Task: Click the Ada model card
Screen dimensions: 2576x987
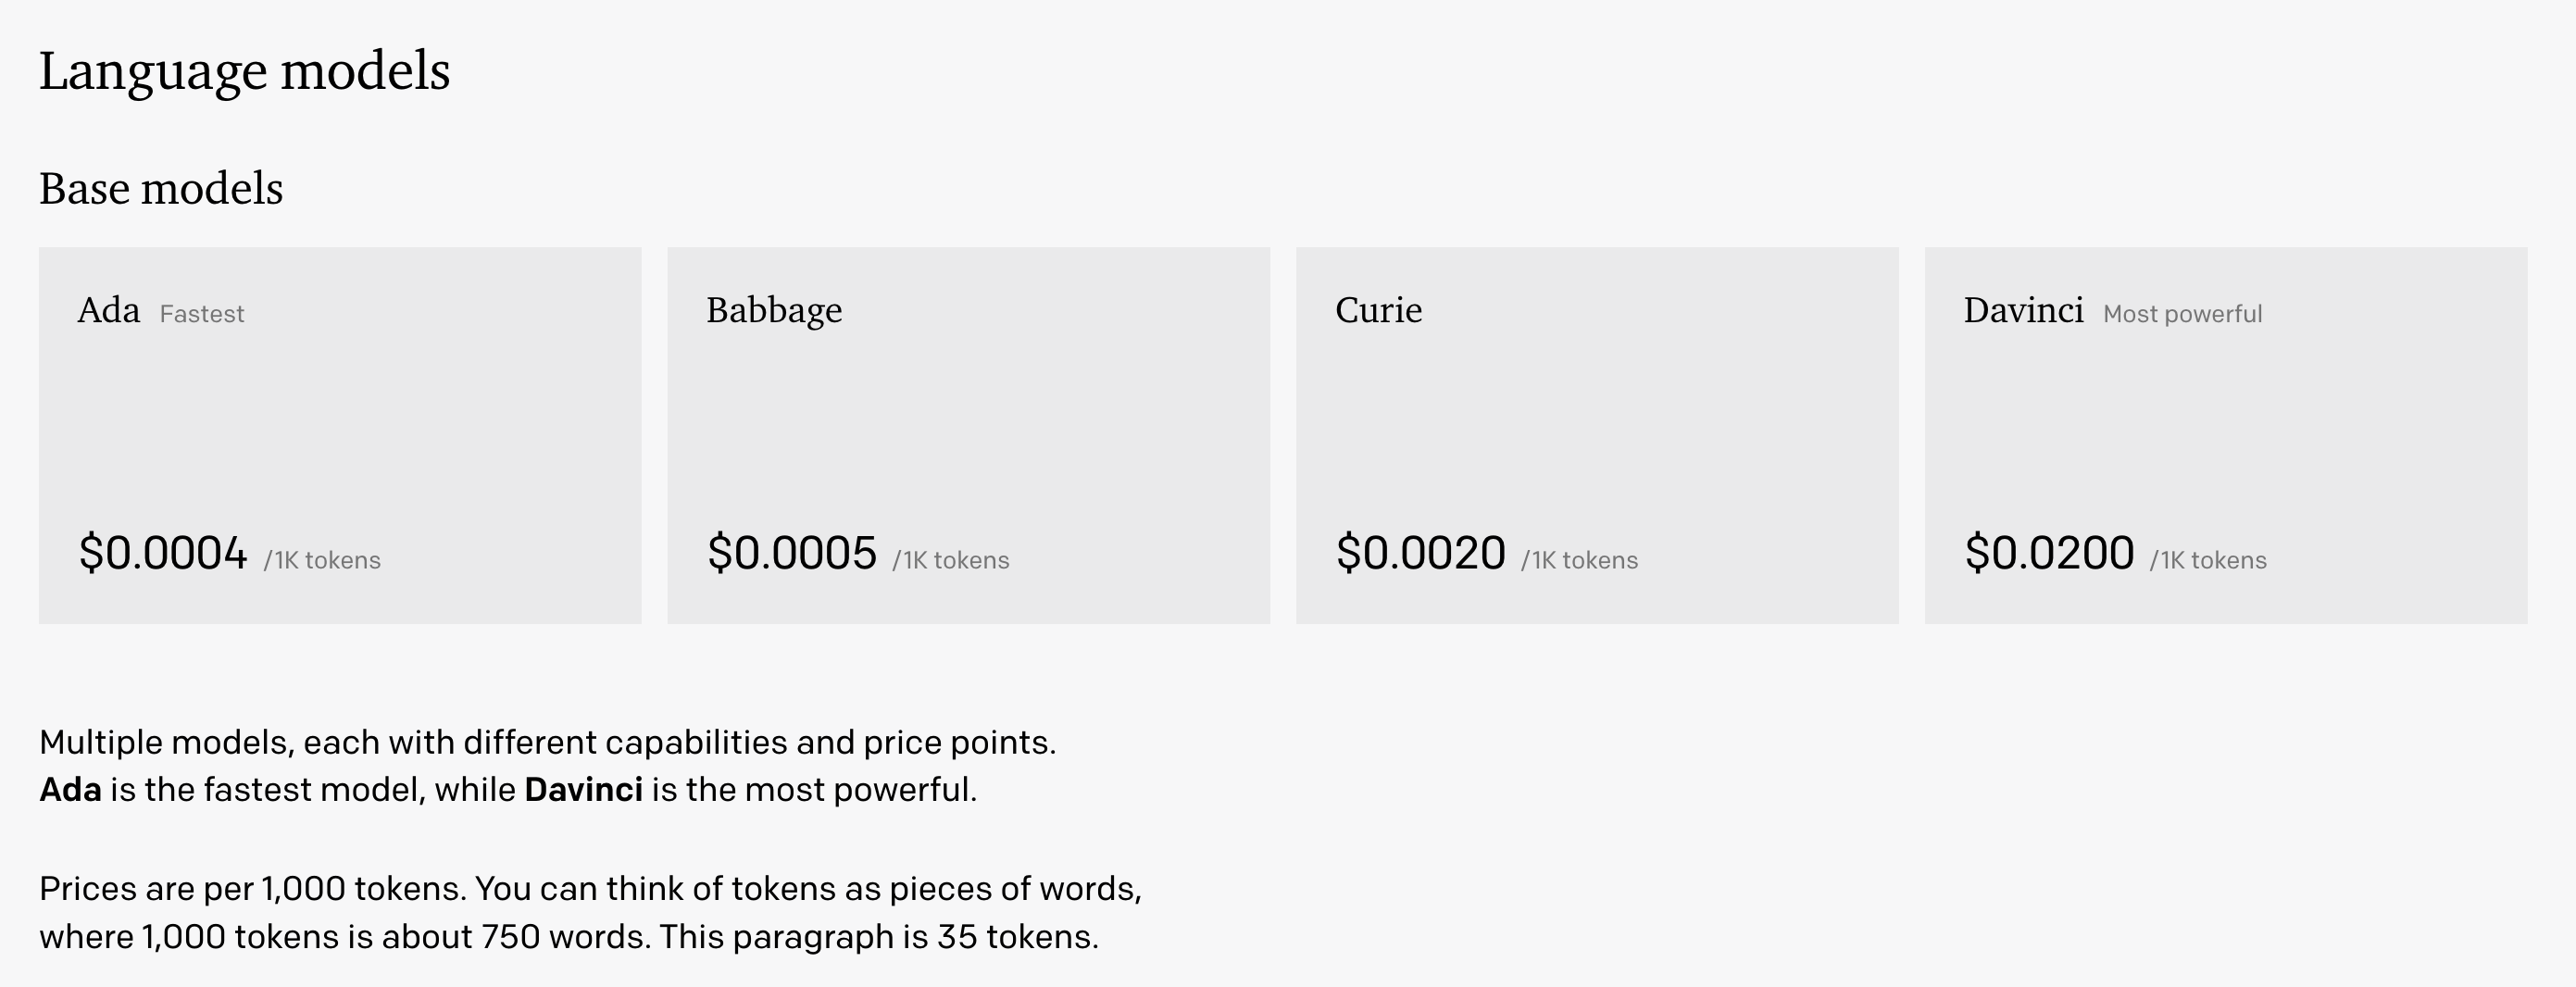Action: coord(340,435)
